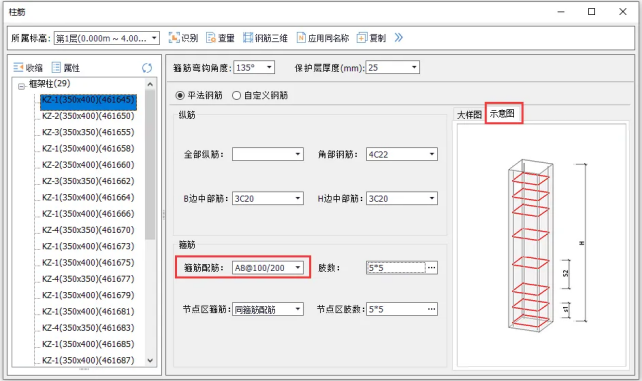642x381 pixels.
Task: Click the 肢数 5*5 input field
Action: (x=396, y=268)
